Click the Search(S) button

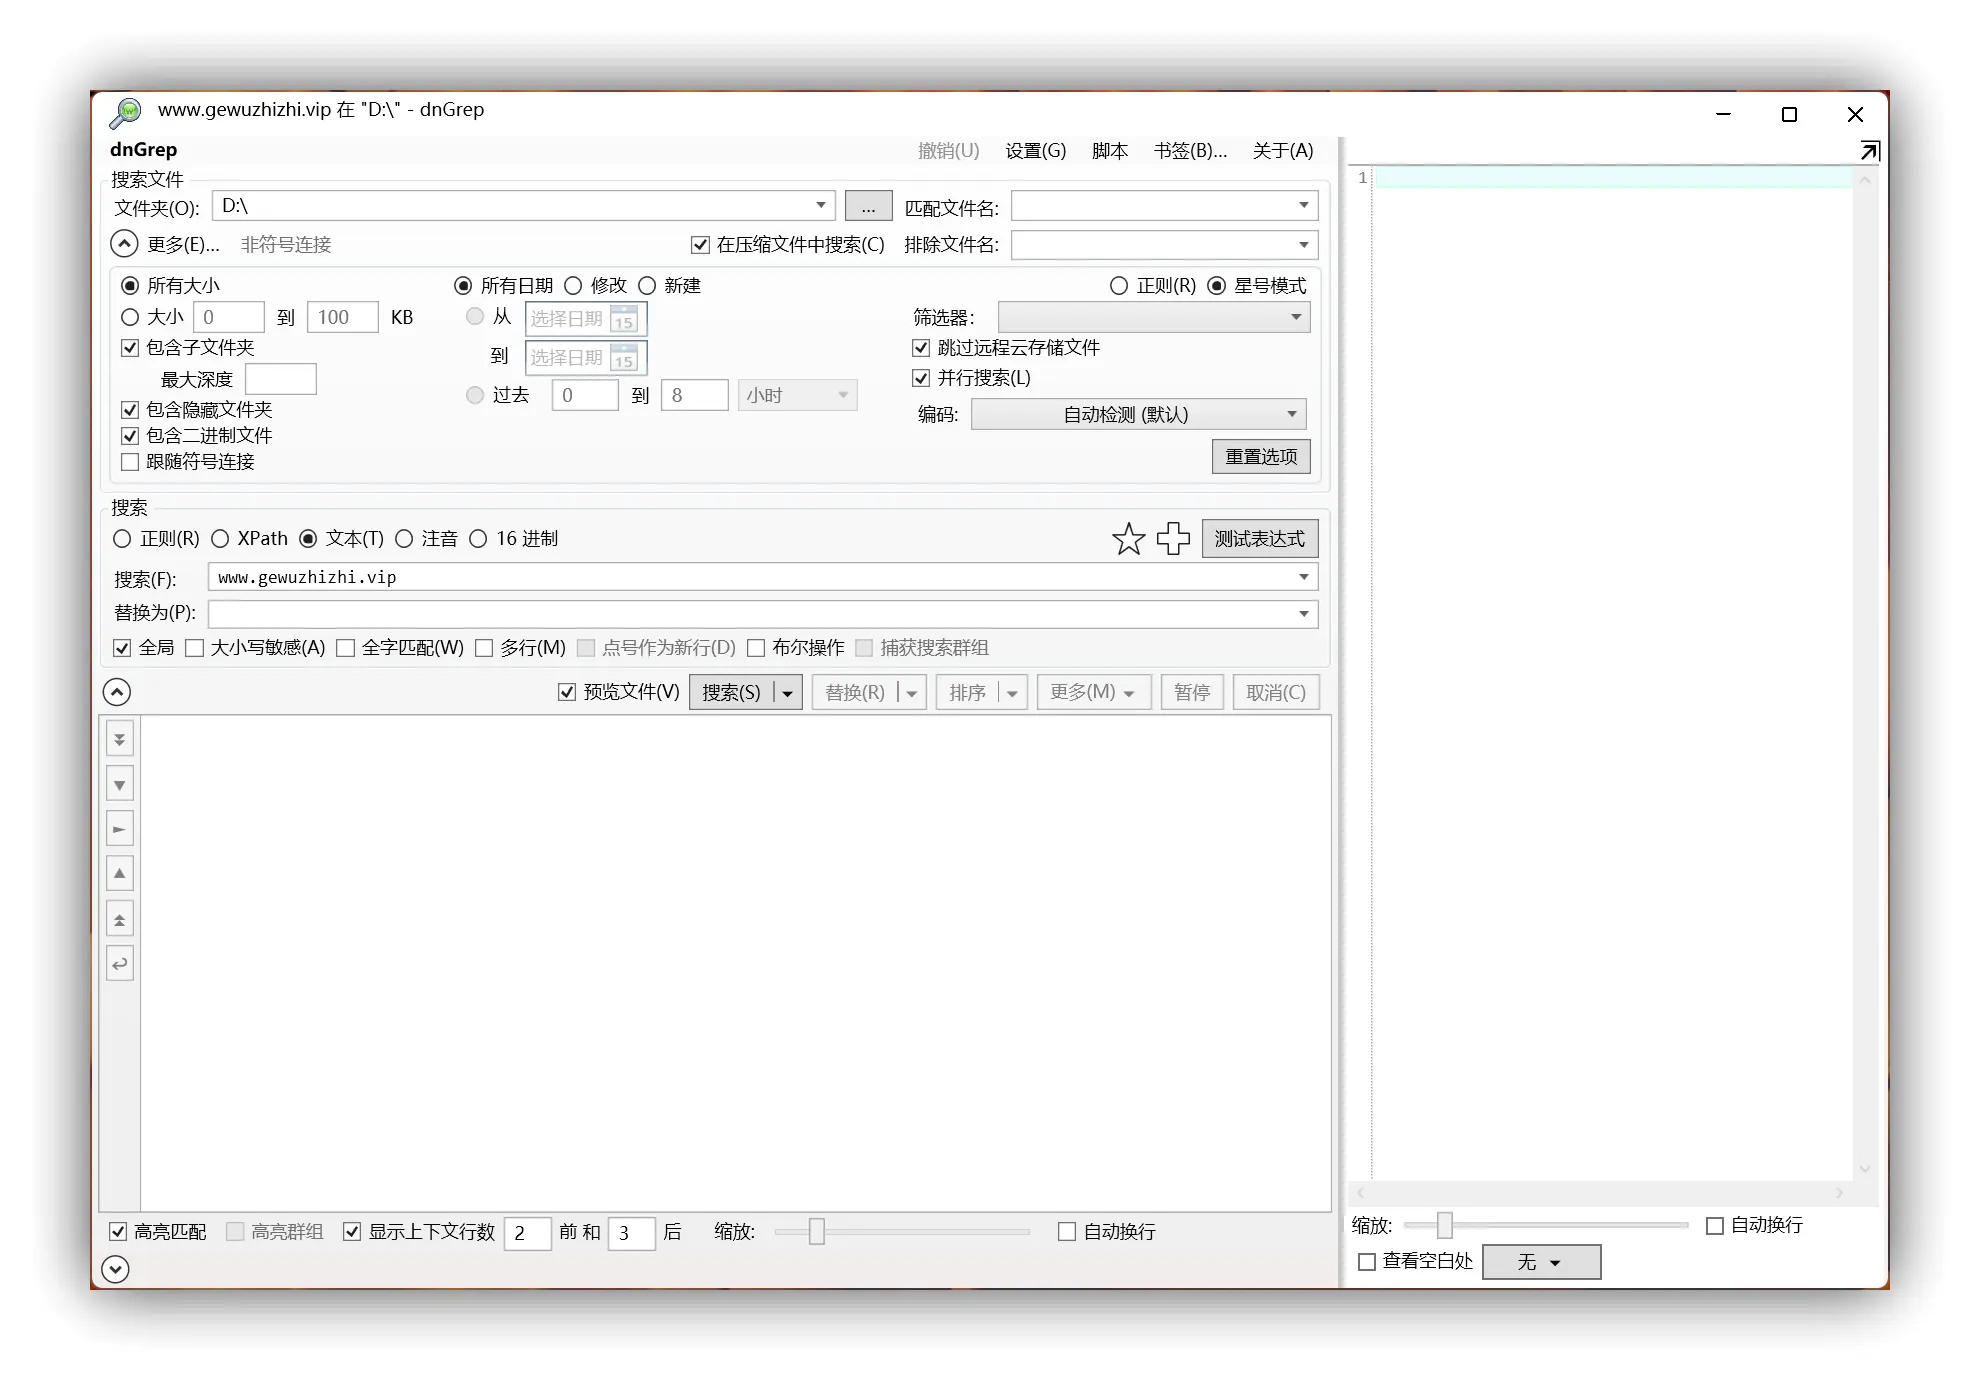[x=732, y=693]
